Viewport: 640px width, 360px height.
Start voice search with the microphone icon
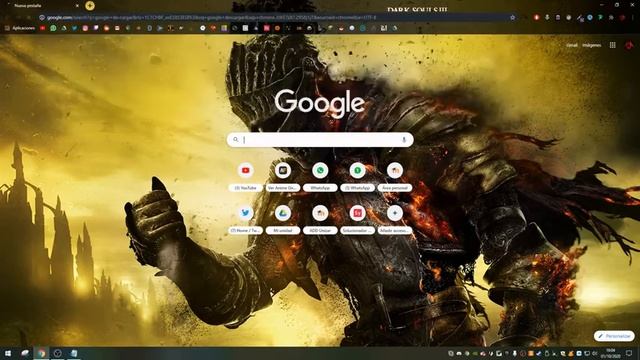[404, 140]
